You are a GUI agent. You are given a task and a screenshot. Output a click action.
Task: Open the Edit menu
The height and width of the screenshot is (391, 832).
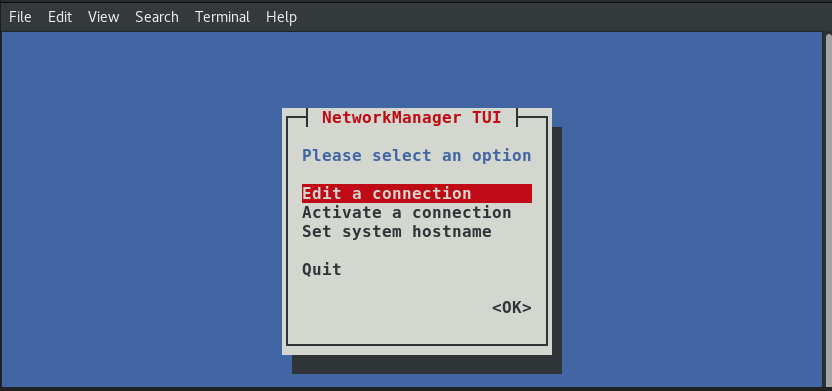(59, 17)
